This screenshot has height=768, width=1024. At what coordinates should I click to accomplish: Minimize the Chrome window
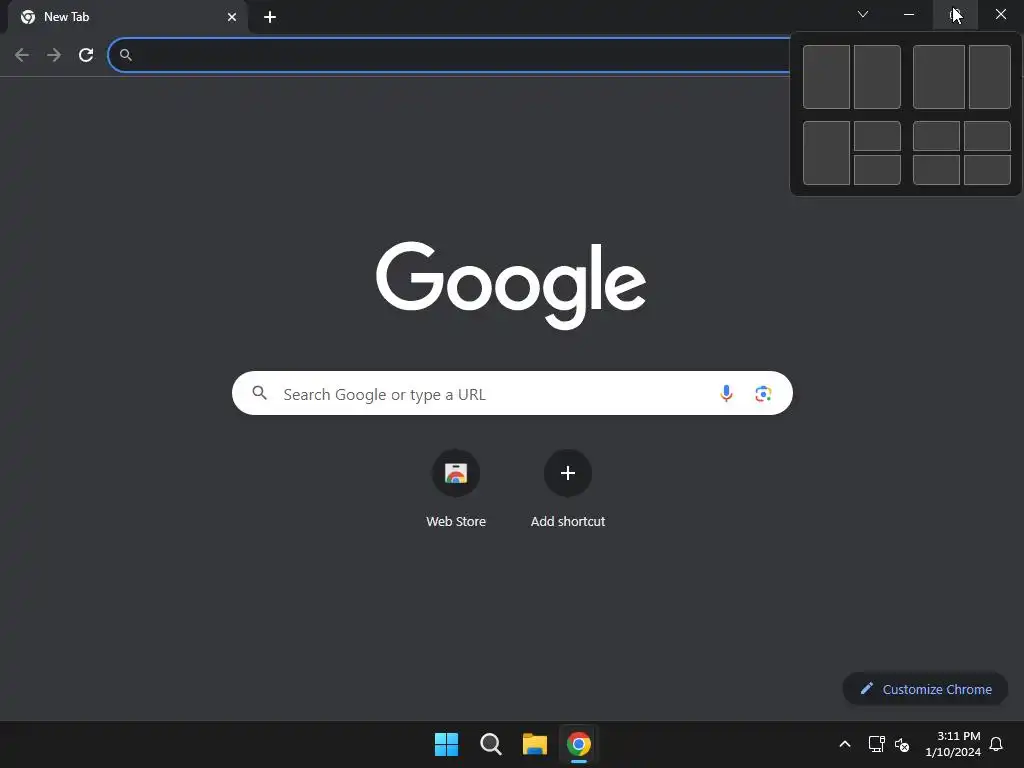point(909,14)
